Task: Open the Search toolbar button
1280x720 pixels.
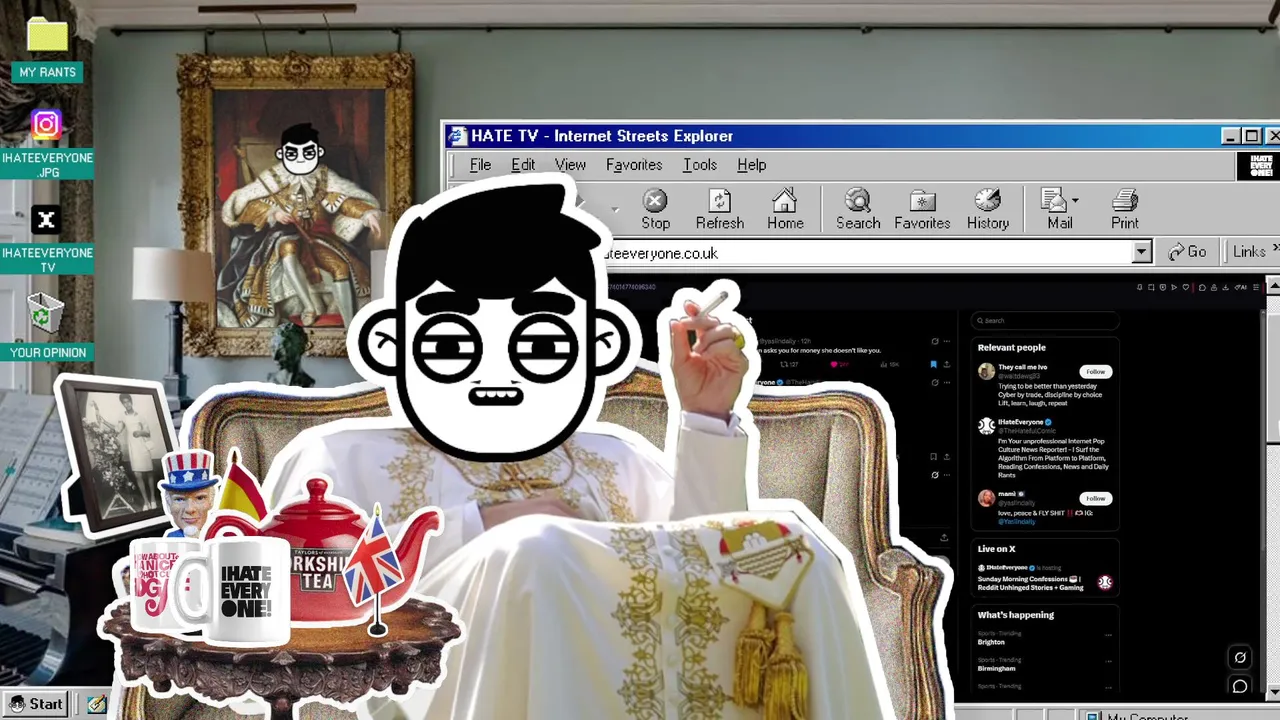Action: pyautogui.click(x=858, y=210)
